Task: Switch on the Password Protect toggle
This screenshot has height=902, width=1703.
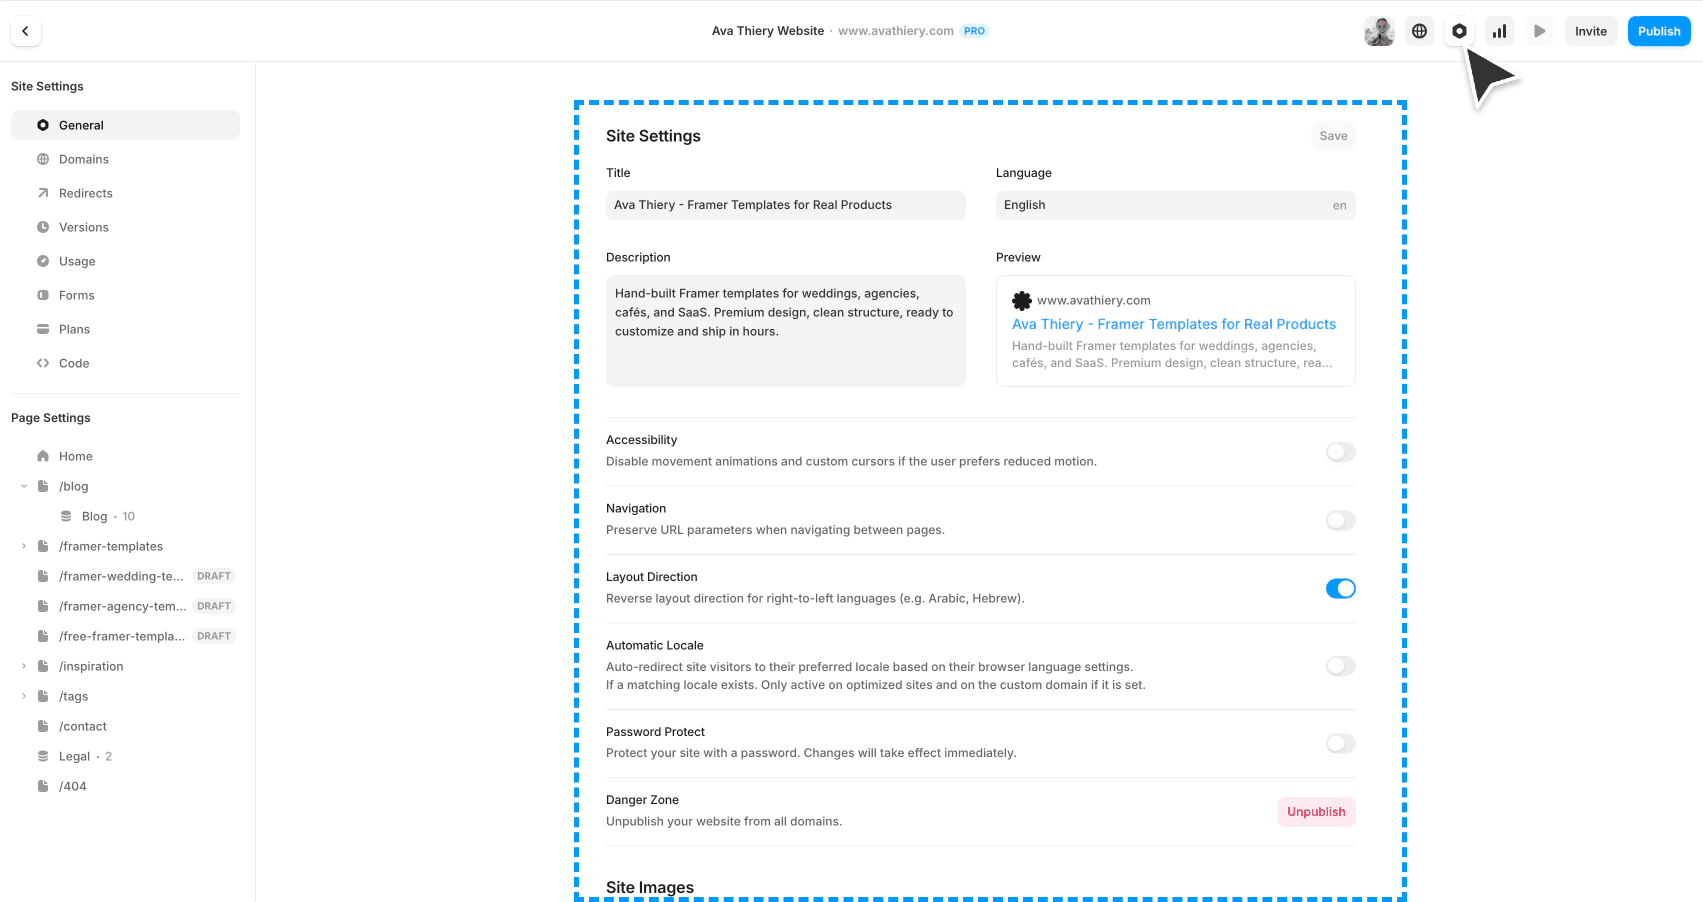Action: (1341, 743)
